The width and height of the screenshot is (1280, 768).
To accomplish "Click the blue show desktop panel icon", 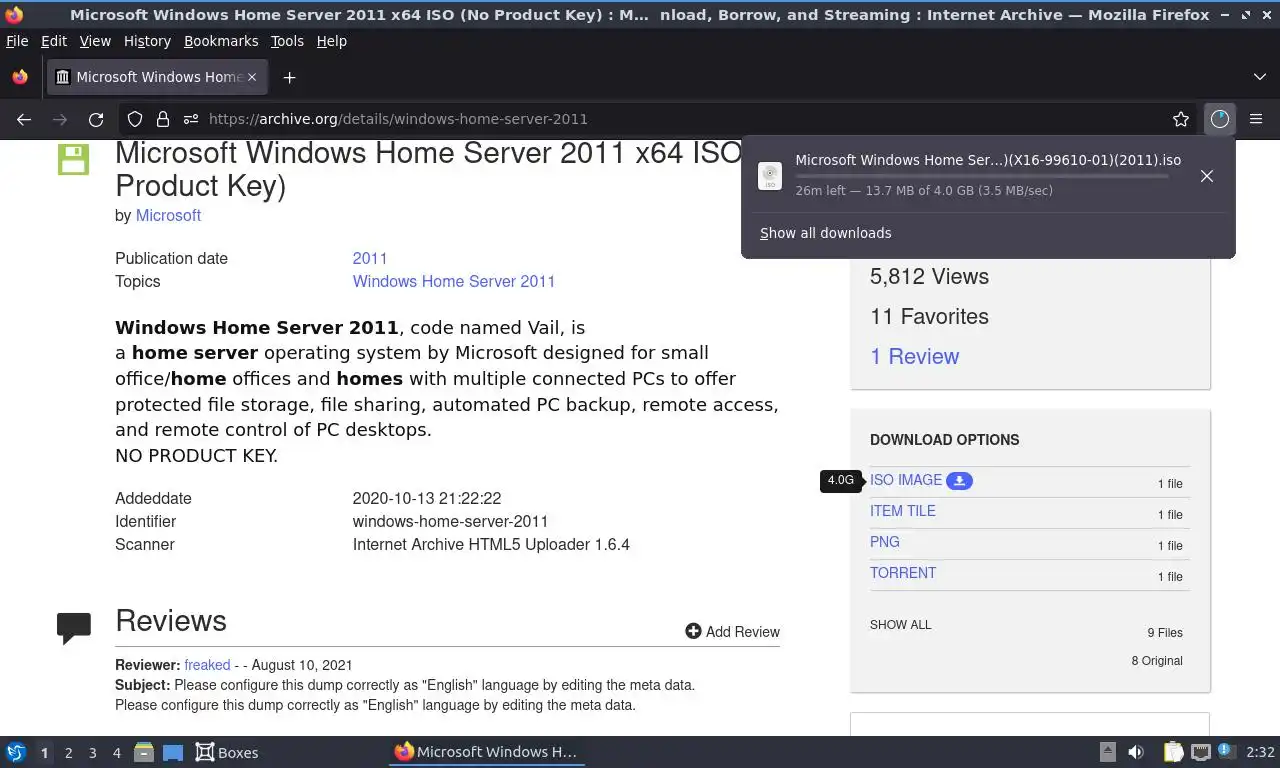I will (172, 752).
